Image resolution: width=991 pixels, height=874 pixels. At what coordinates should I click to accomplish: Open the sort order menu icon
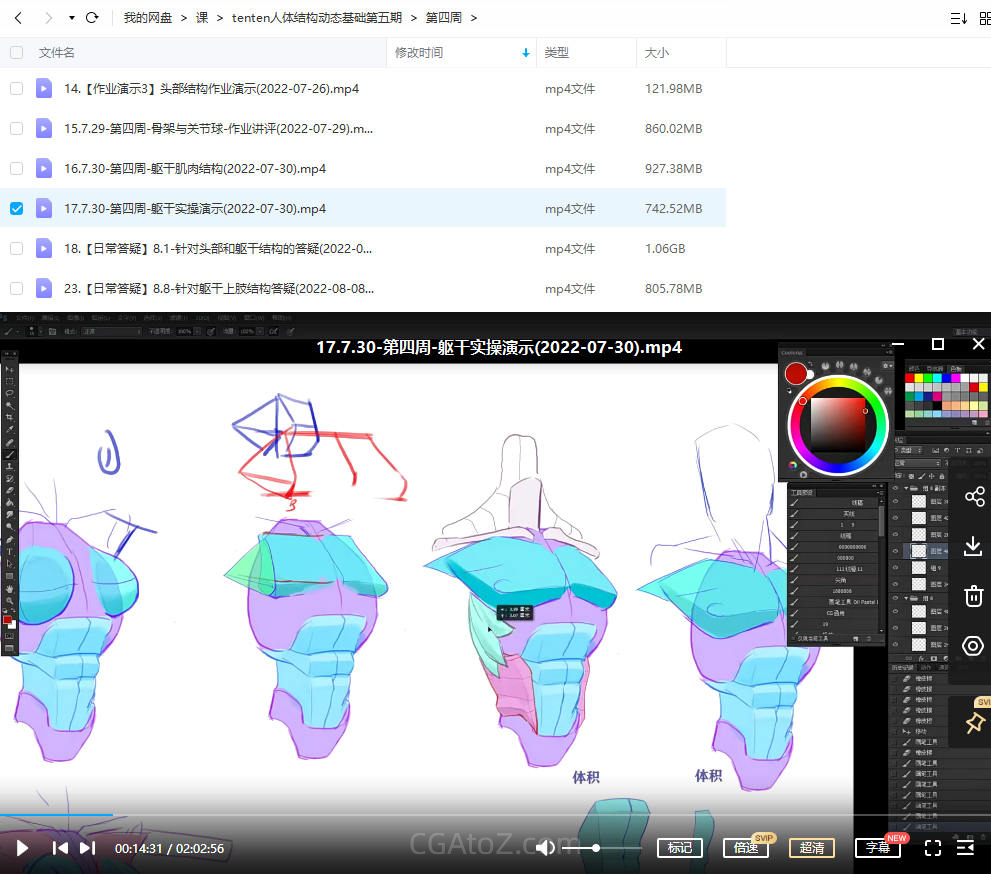click(x=957, y=18)
